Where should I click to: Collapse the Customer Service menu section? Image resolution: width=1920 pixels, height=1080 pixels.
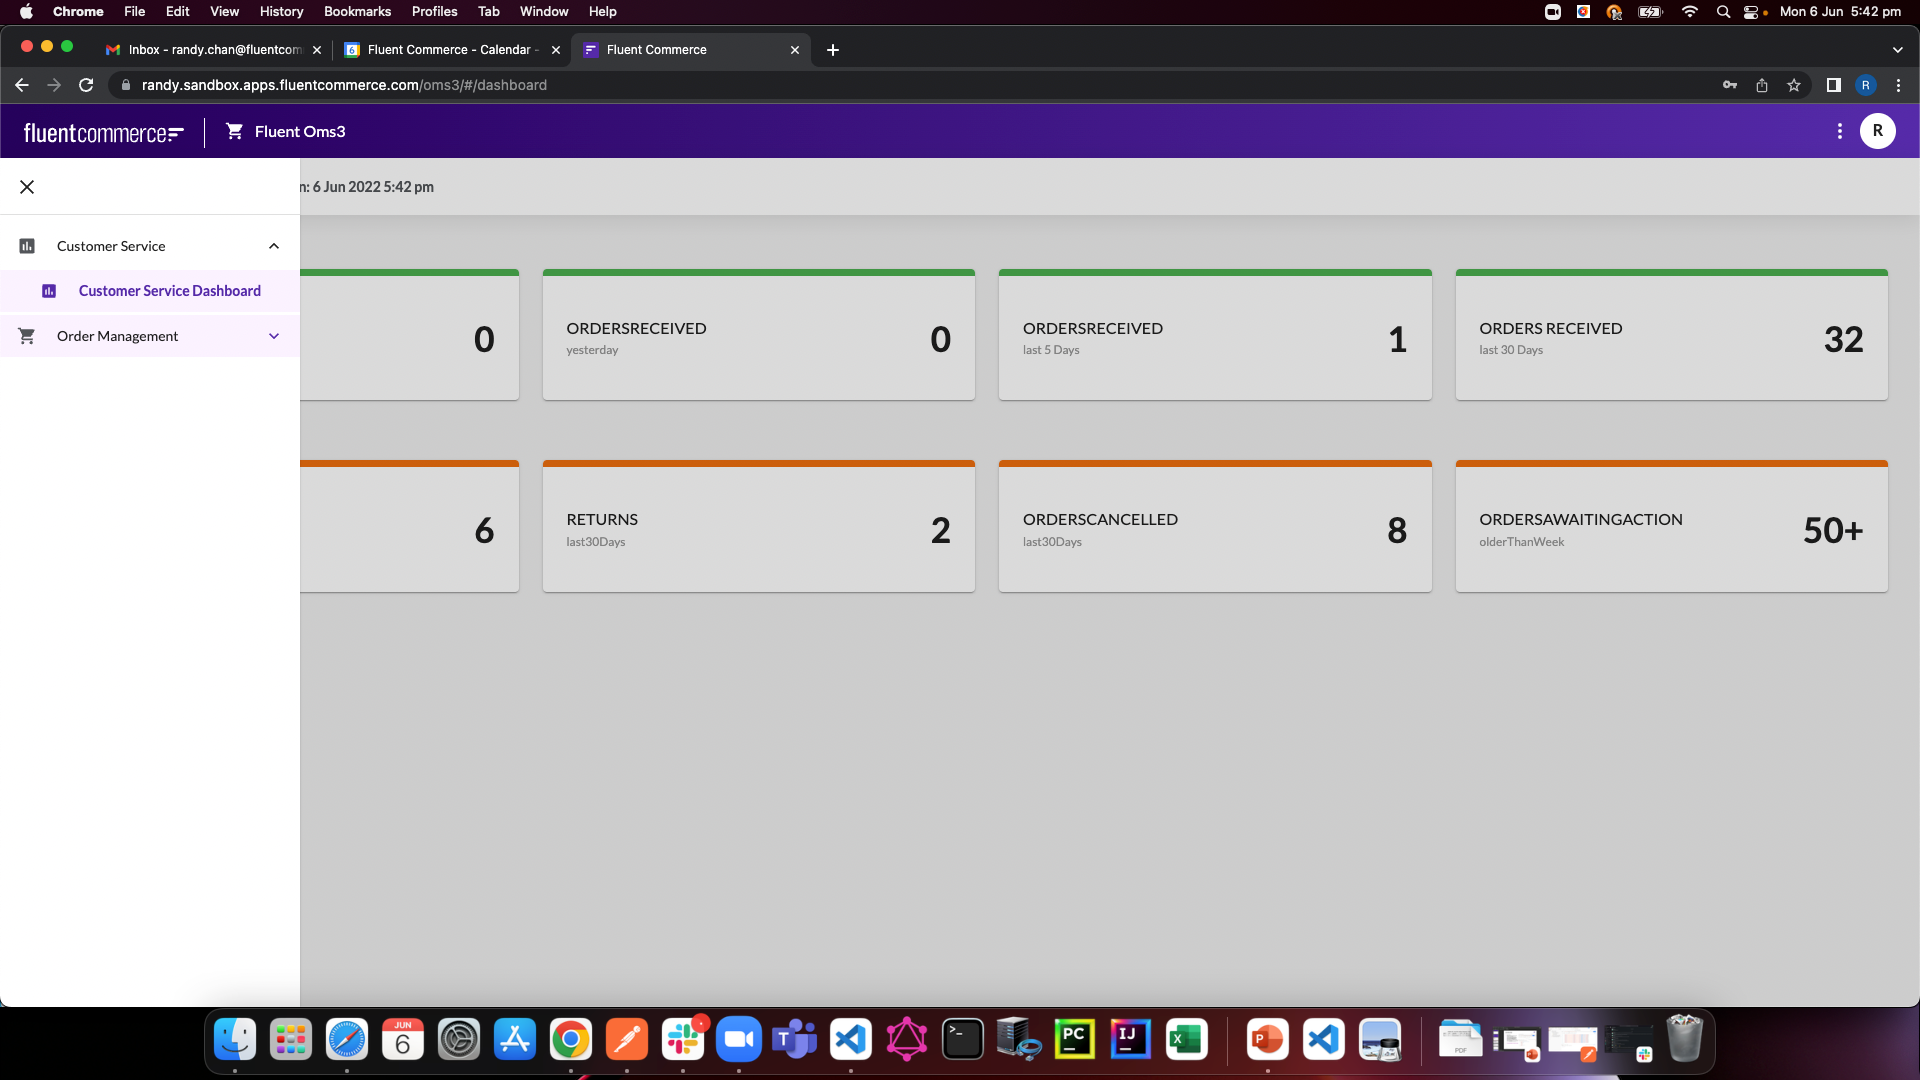click(274, 245)
